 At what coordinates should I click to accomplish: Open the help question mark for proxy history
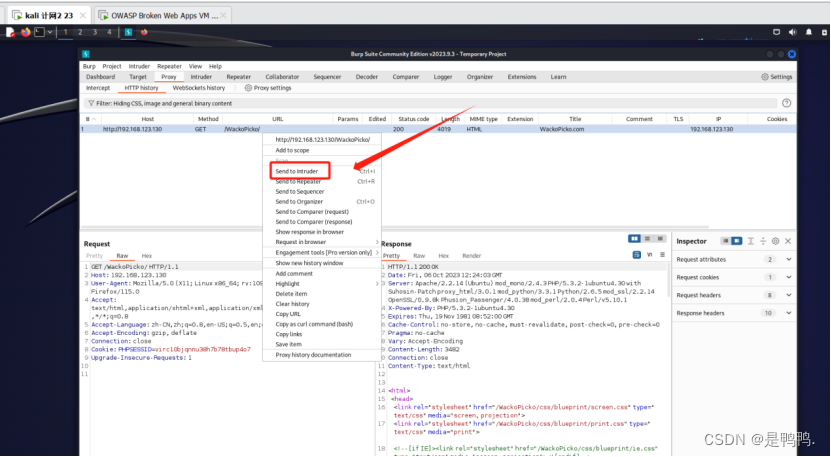pyautogui.click(x=786, y=103)
